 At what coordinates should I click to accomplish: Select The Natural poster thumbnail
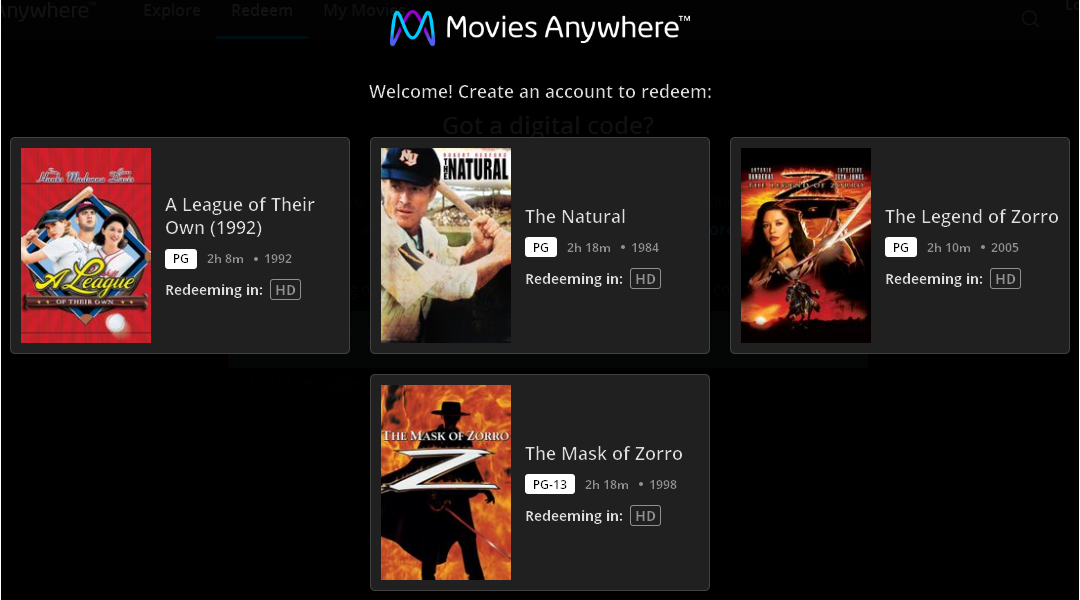click(446, 245)
